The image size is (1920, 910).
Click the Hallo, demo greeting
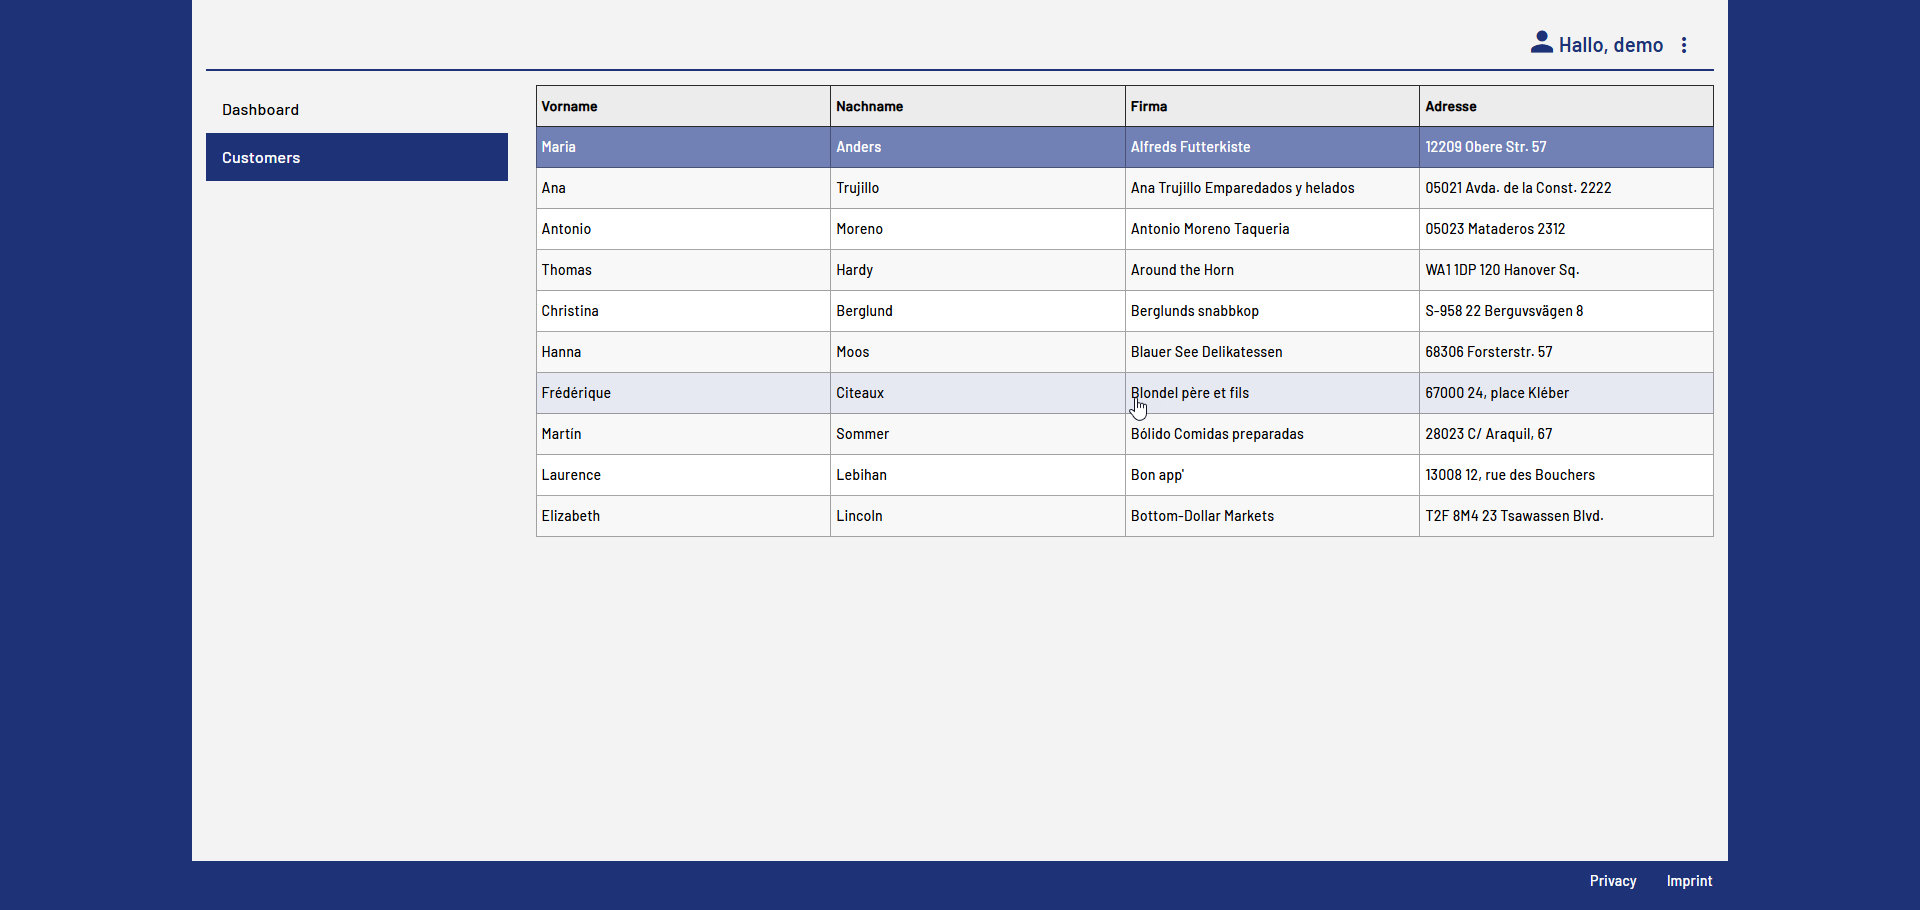tap(1610, 45)
